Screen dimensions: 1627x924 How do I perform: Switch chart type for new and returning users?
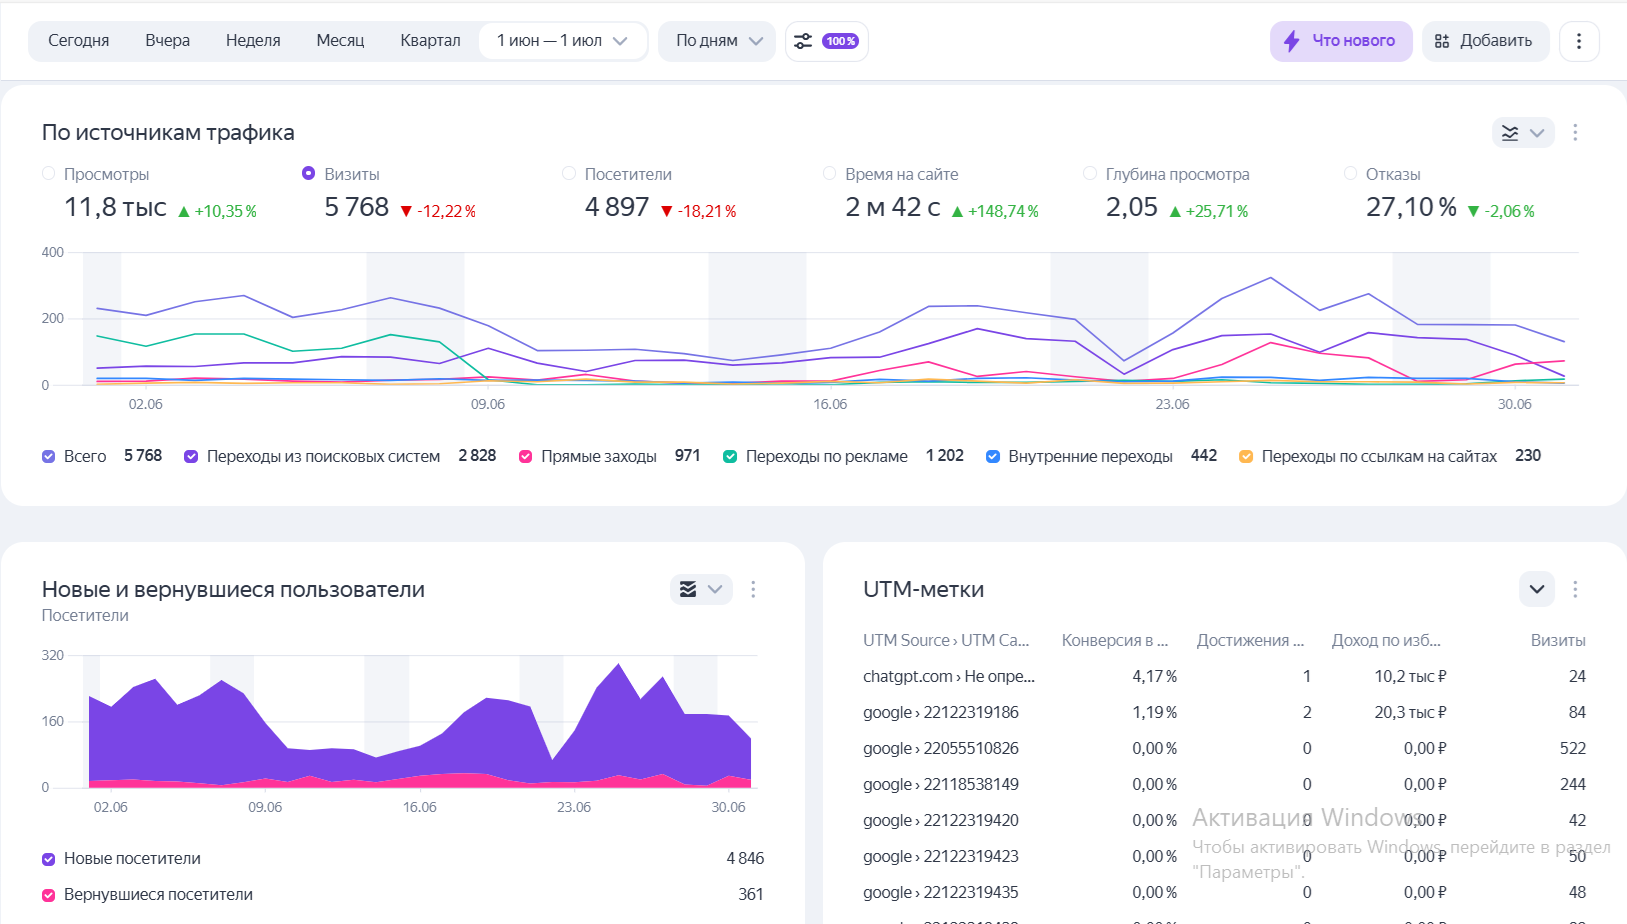700,590
